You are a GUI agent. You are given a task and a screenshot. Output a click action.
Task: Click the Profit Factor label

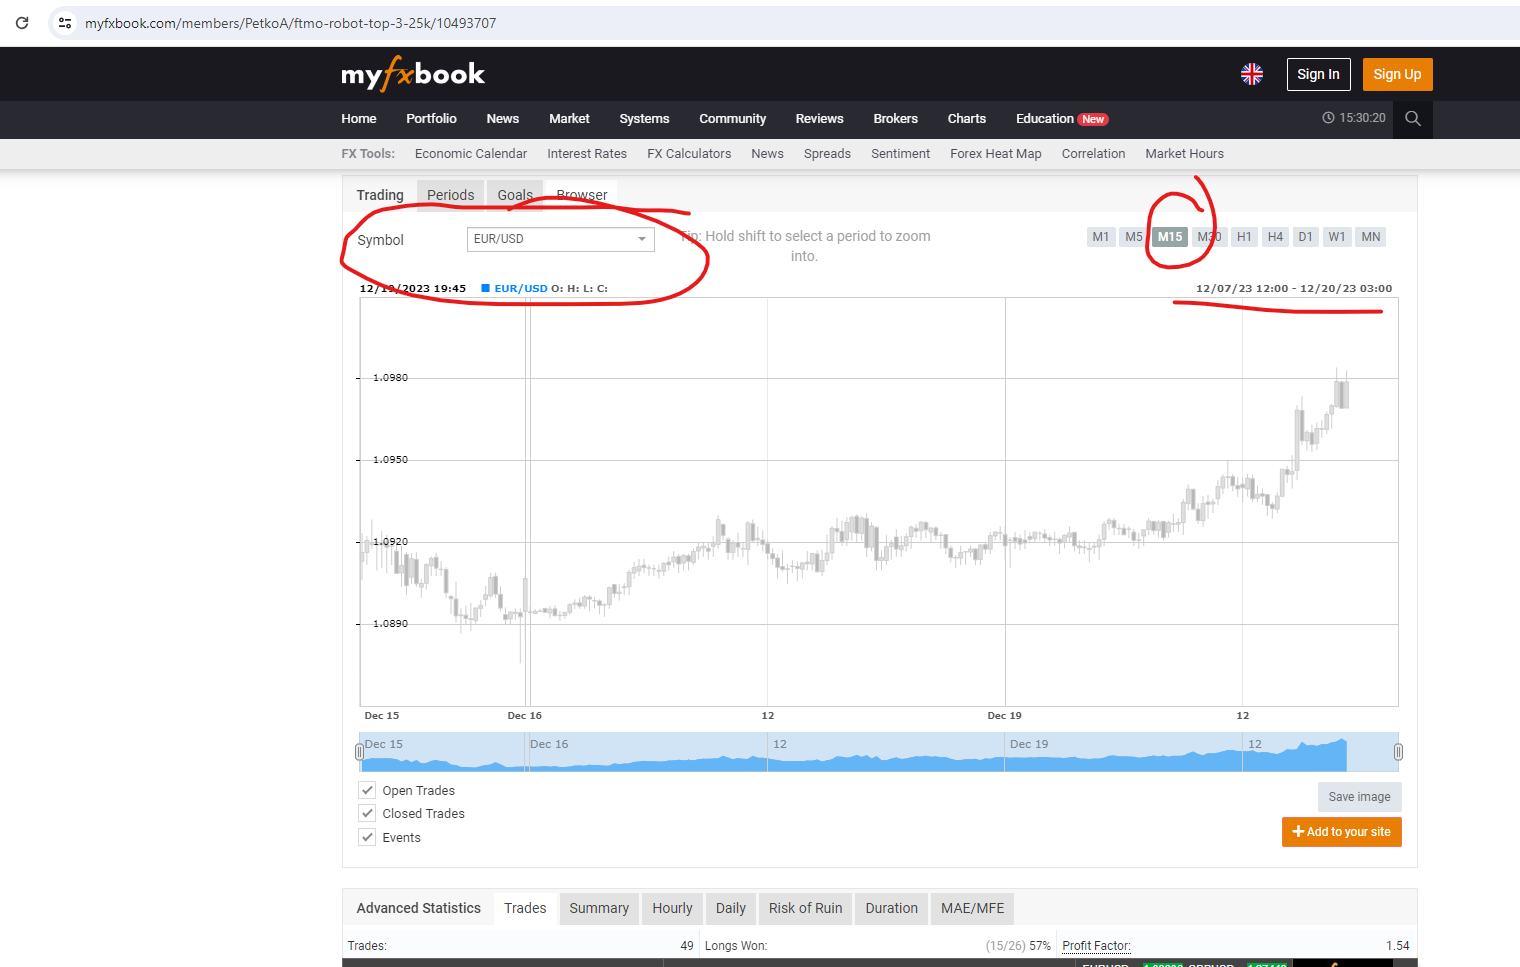[x=1096, y=946]
